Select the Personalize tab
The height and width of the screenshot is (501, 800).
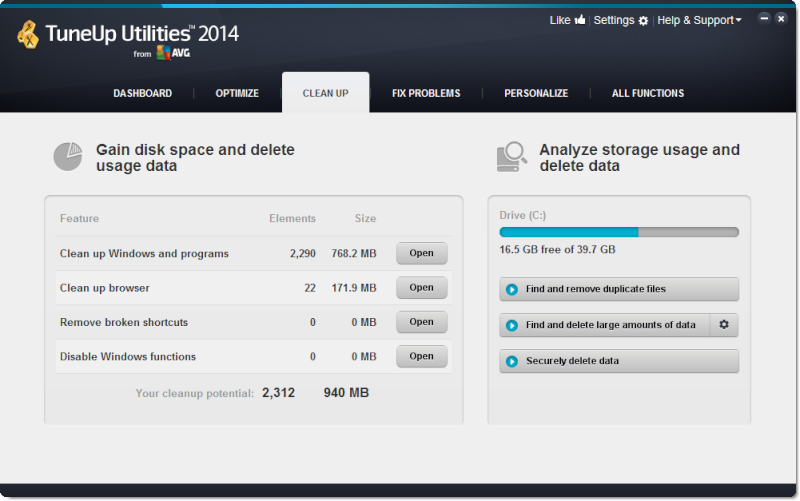pos(536,94)
